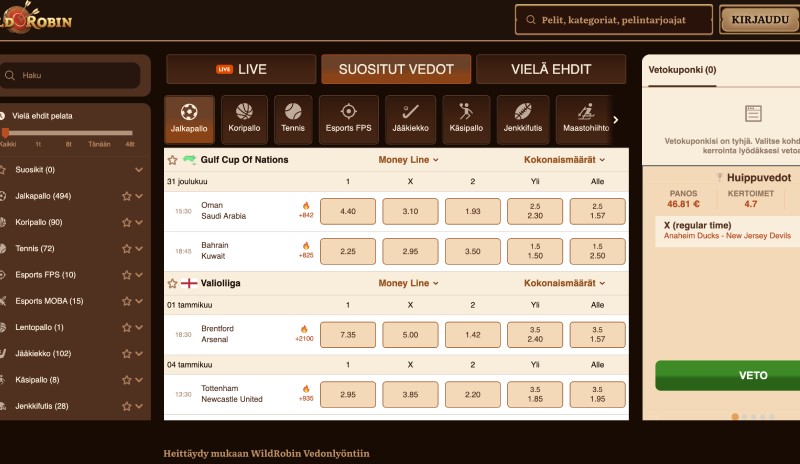Open Esports MOBA (15) in the sidebar
Image resolution: width=800 pixels, height=464 pixels.
tap(49, 301)
